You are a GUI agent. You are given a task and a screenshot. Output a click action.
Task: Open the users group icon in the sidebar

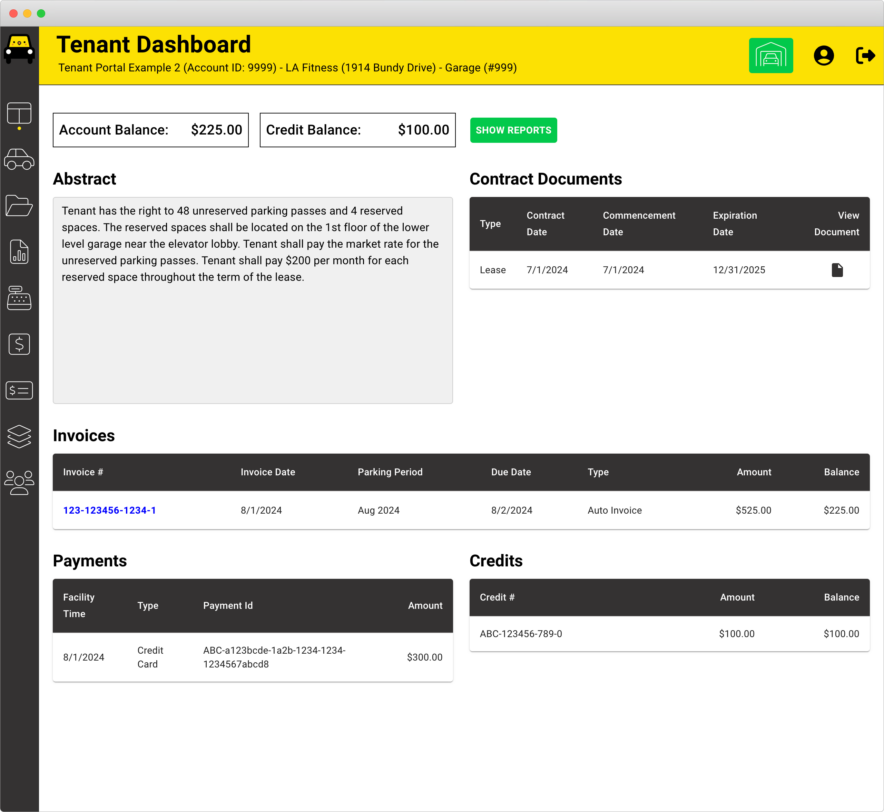[x=19, y=482]
